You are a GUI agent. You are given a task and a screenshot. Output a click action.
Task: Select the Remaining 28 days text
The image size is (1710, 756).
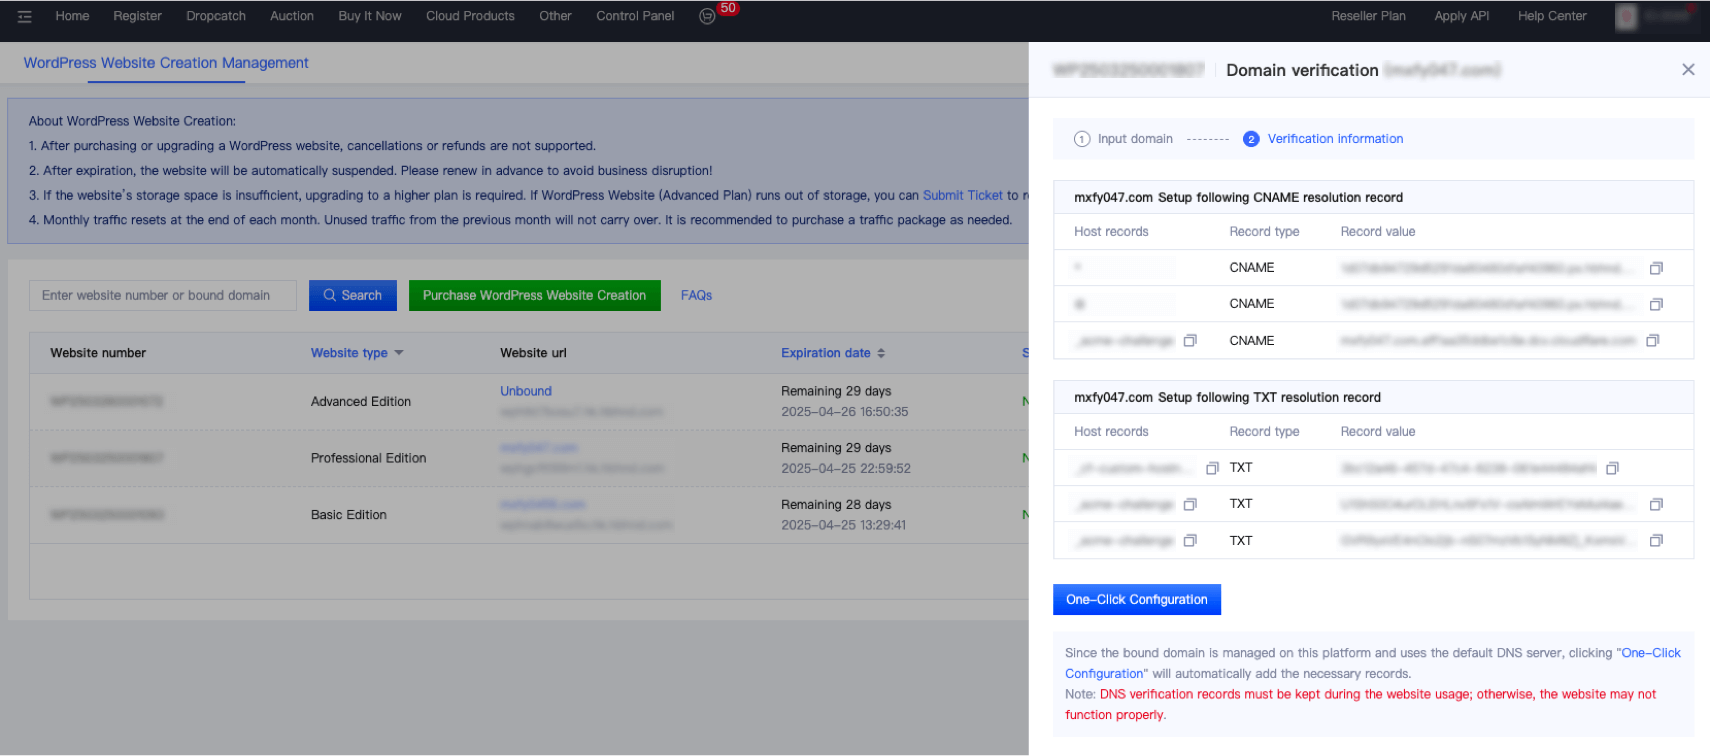tap(836, 505)
